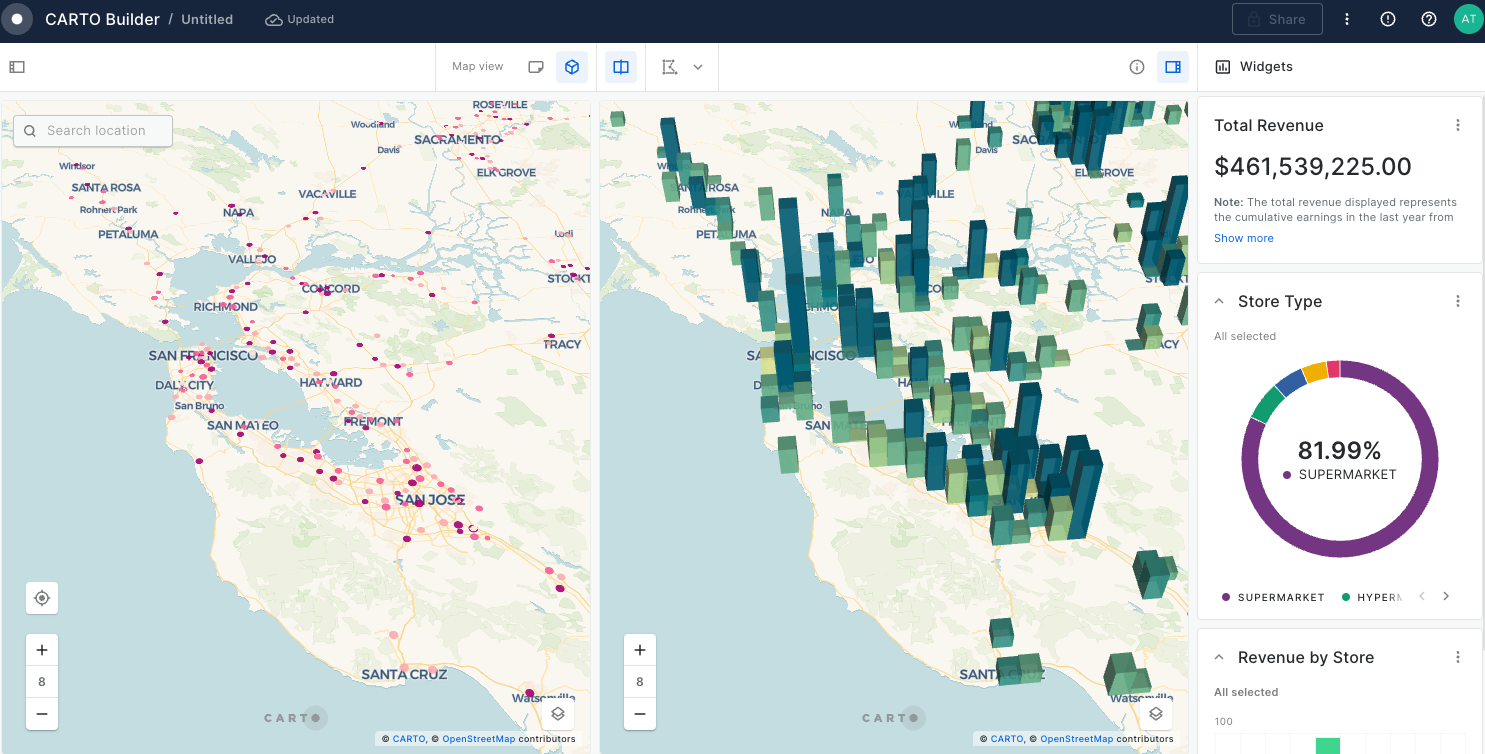Enable the 3D view cube icon
Viewport: 1485px width, 754px height.
tap(572, 67)
